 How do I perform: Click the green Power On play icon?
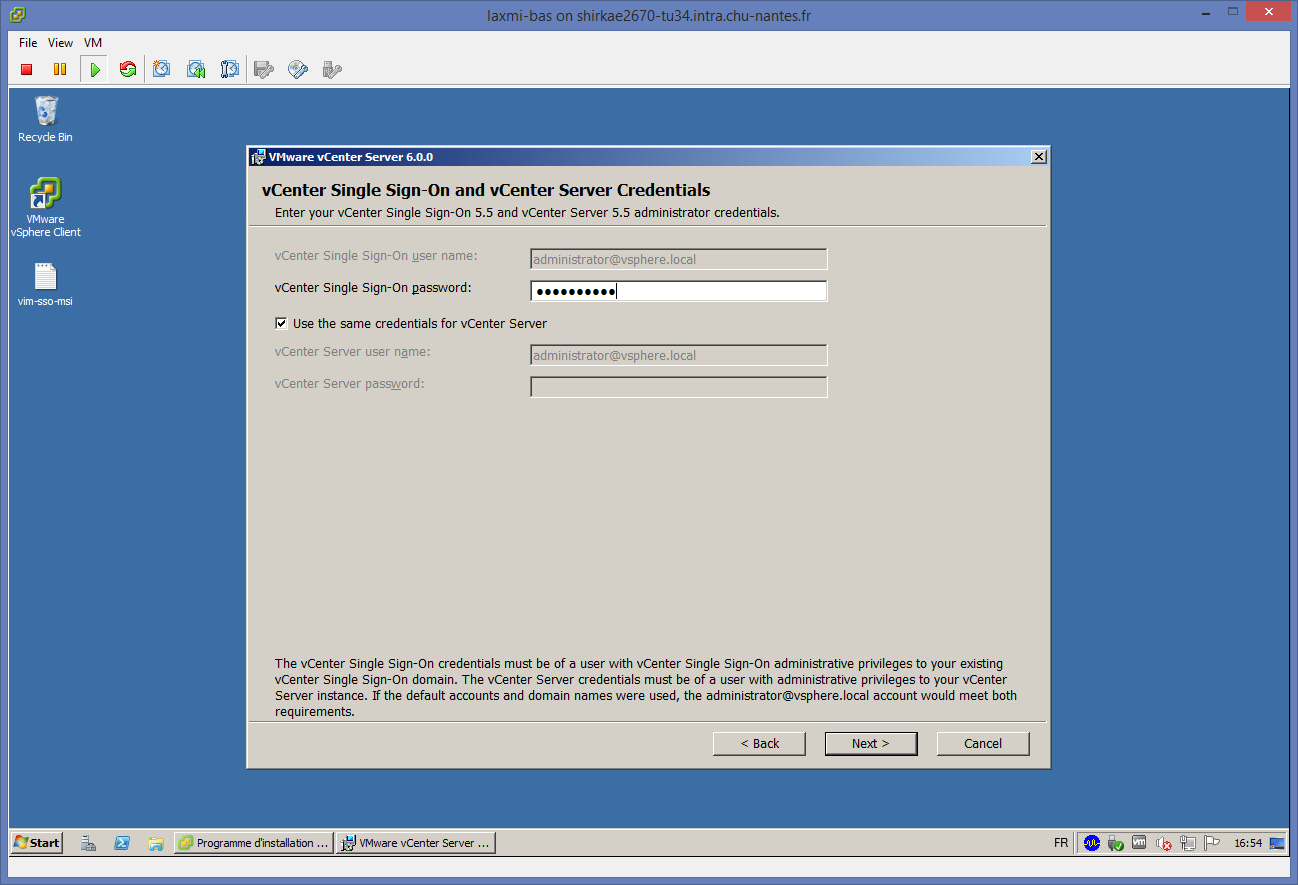pos(94,70)
